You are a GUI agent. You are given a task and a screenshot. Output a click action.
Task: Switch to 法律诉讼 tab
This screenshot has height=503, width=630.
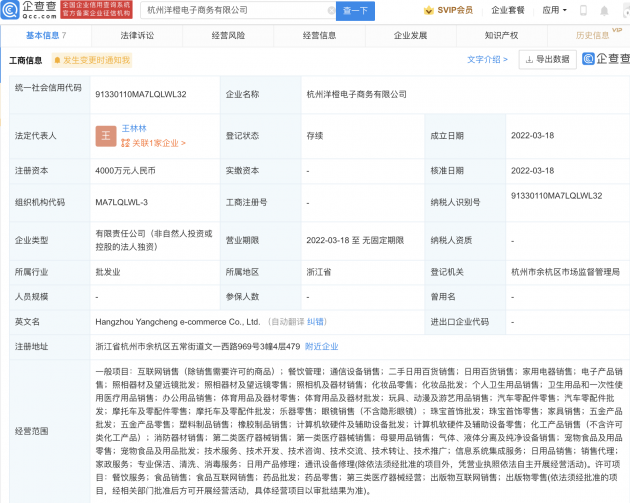[137, 36]
